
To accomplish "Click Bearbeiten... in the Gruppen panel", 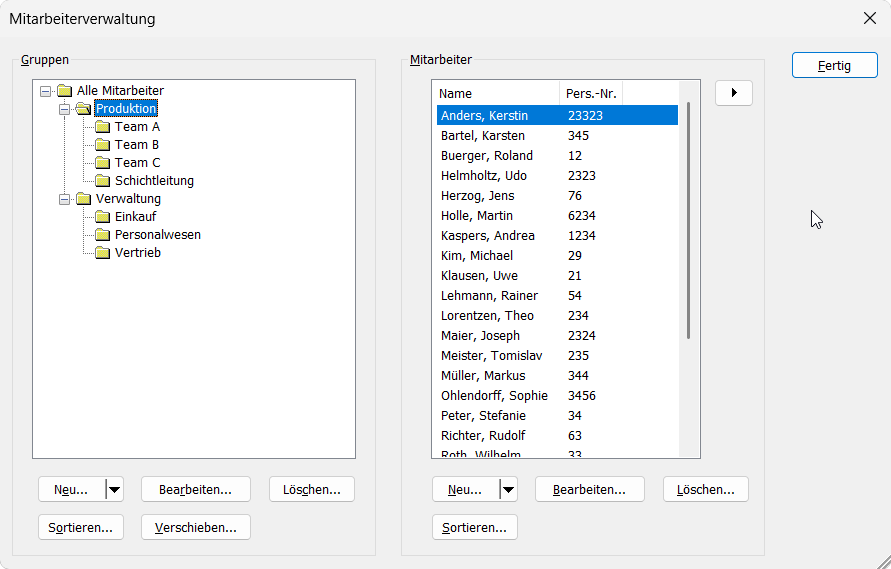I will point(195,489).
